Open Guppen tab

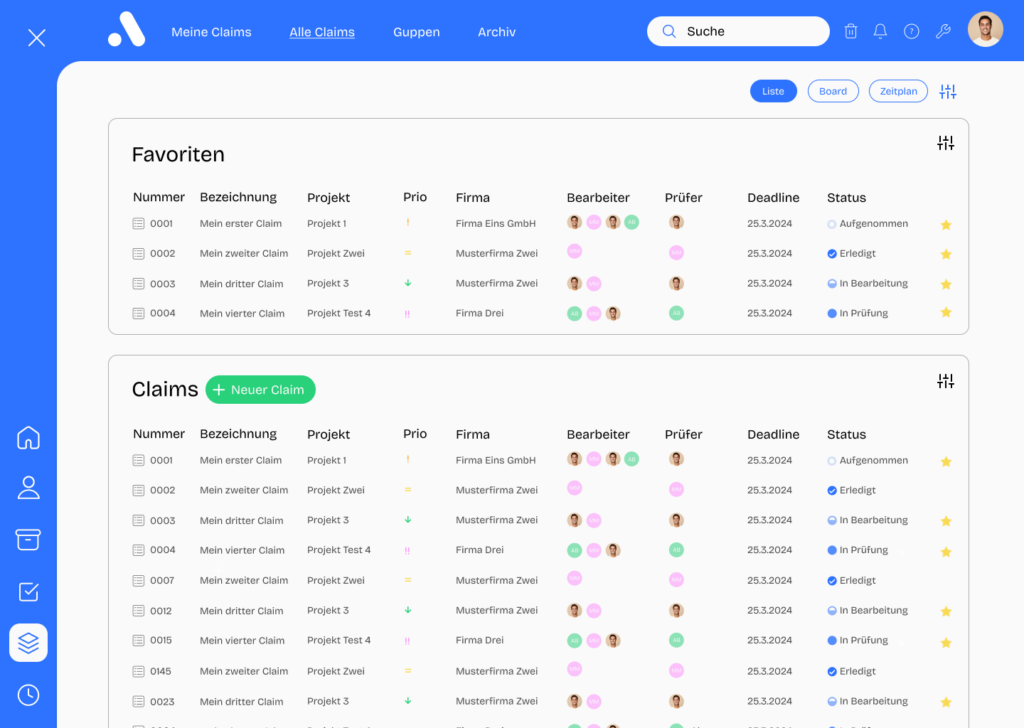[x=416, y=32]
